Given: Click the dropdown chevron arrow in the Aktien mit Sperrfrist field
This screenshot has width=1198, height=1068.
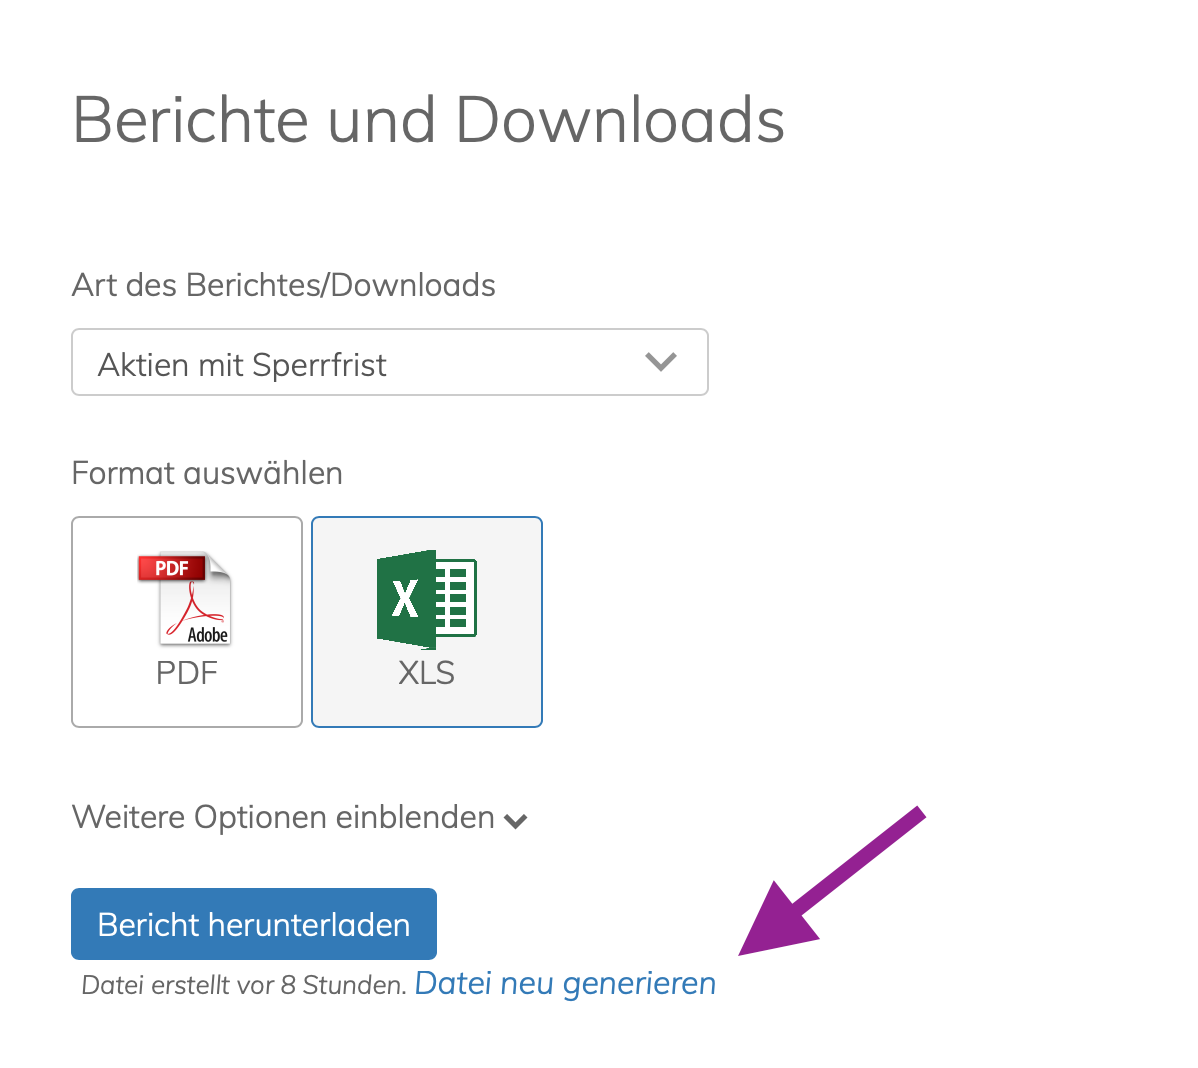Looking at the screenshot, I should click(661, 362).
